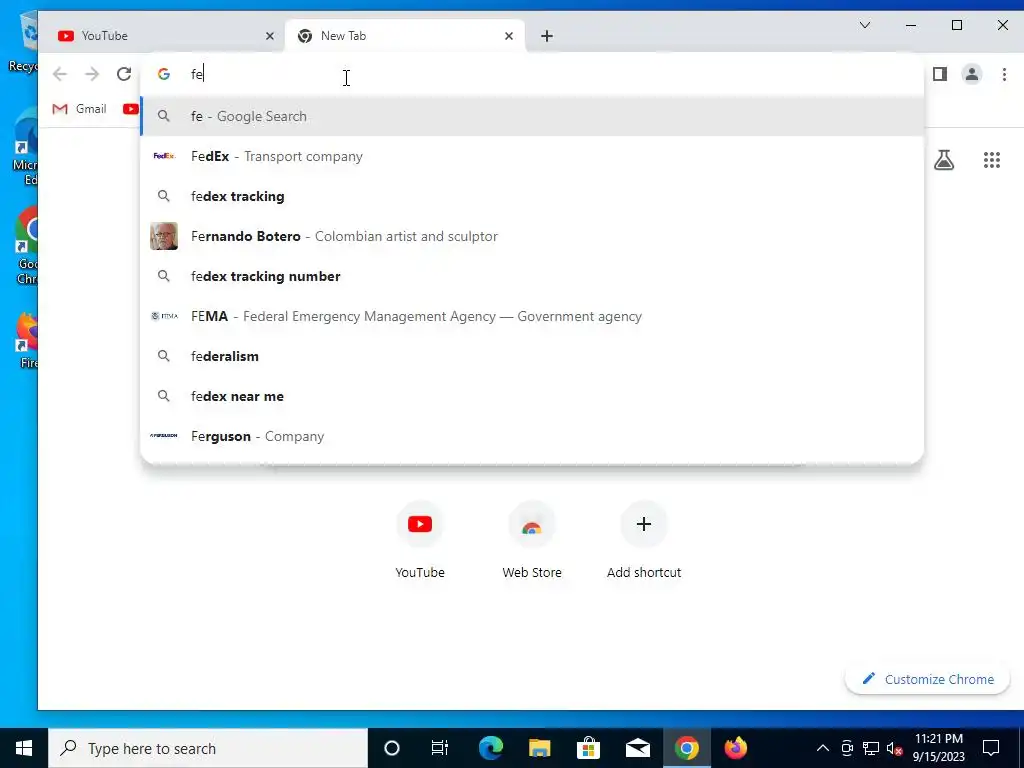Reload the page with the refresh icon
The image size is (1024, 768).
pos(124,74)
